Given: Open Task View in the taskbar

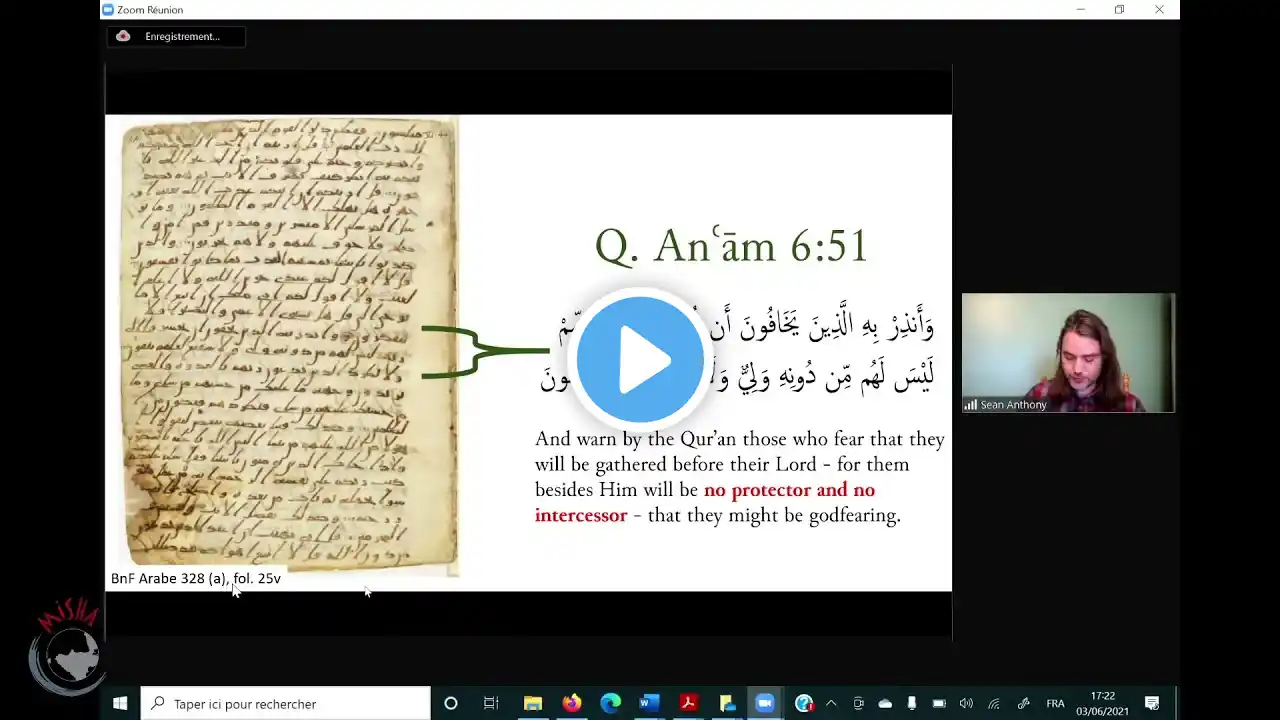Looking at the screenshot, I should [490, 704].
